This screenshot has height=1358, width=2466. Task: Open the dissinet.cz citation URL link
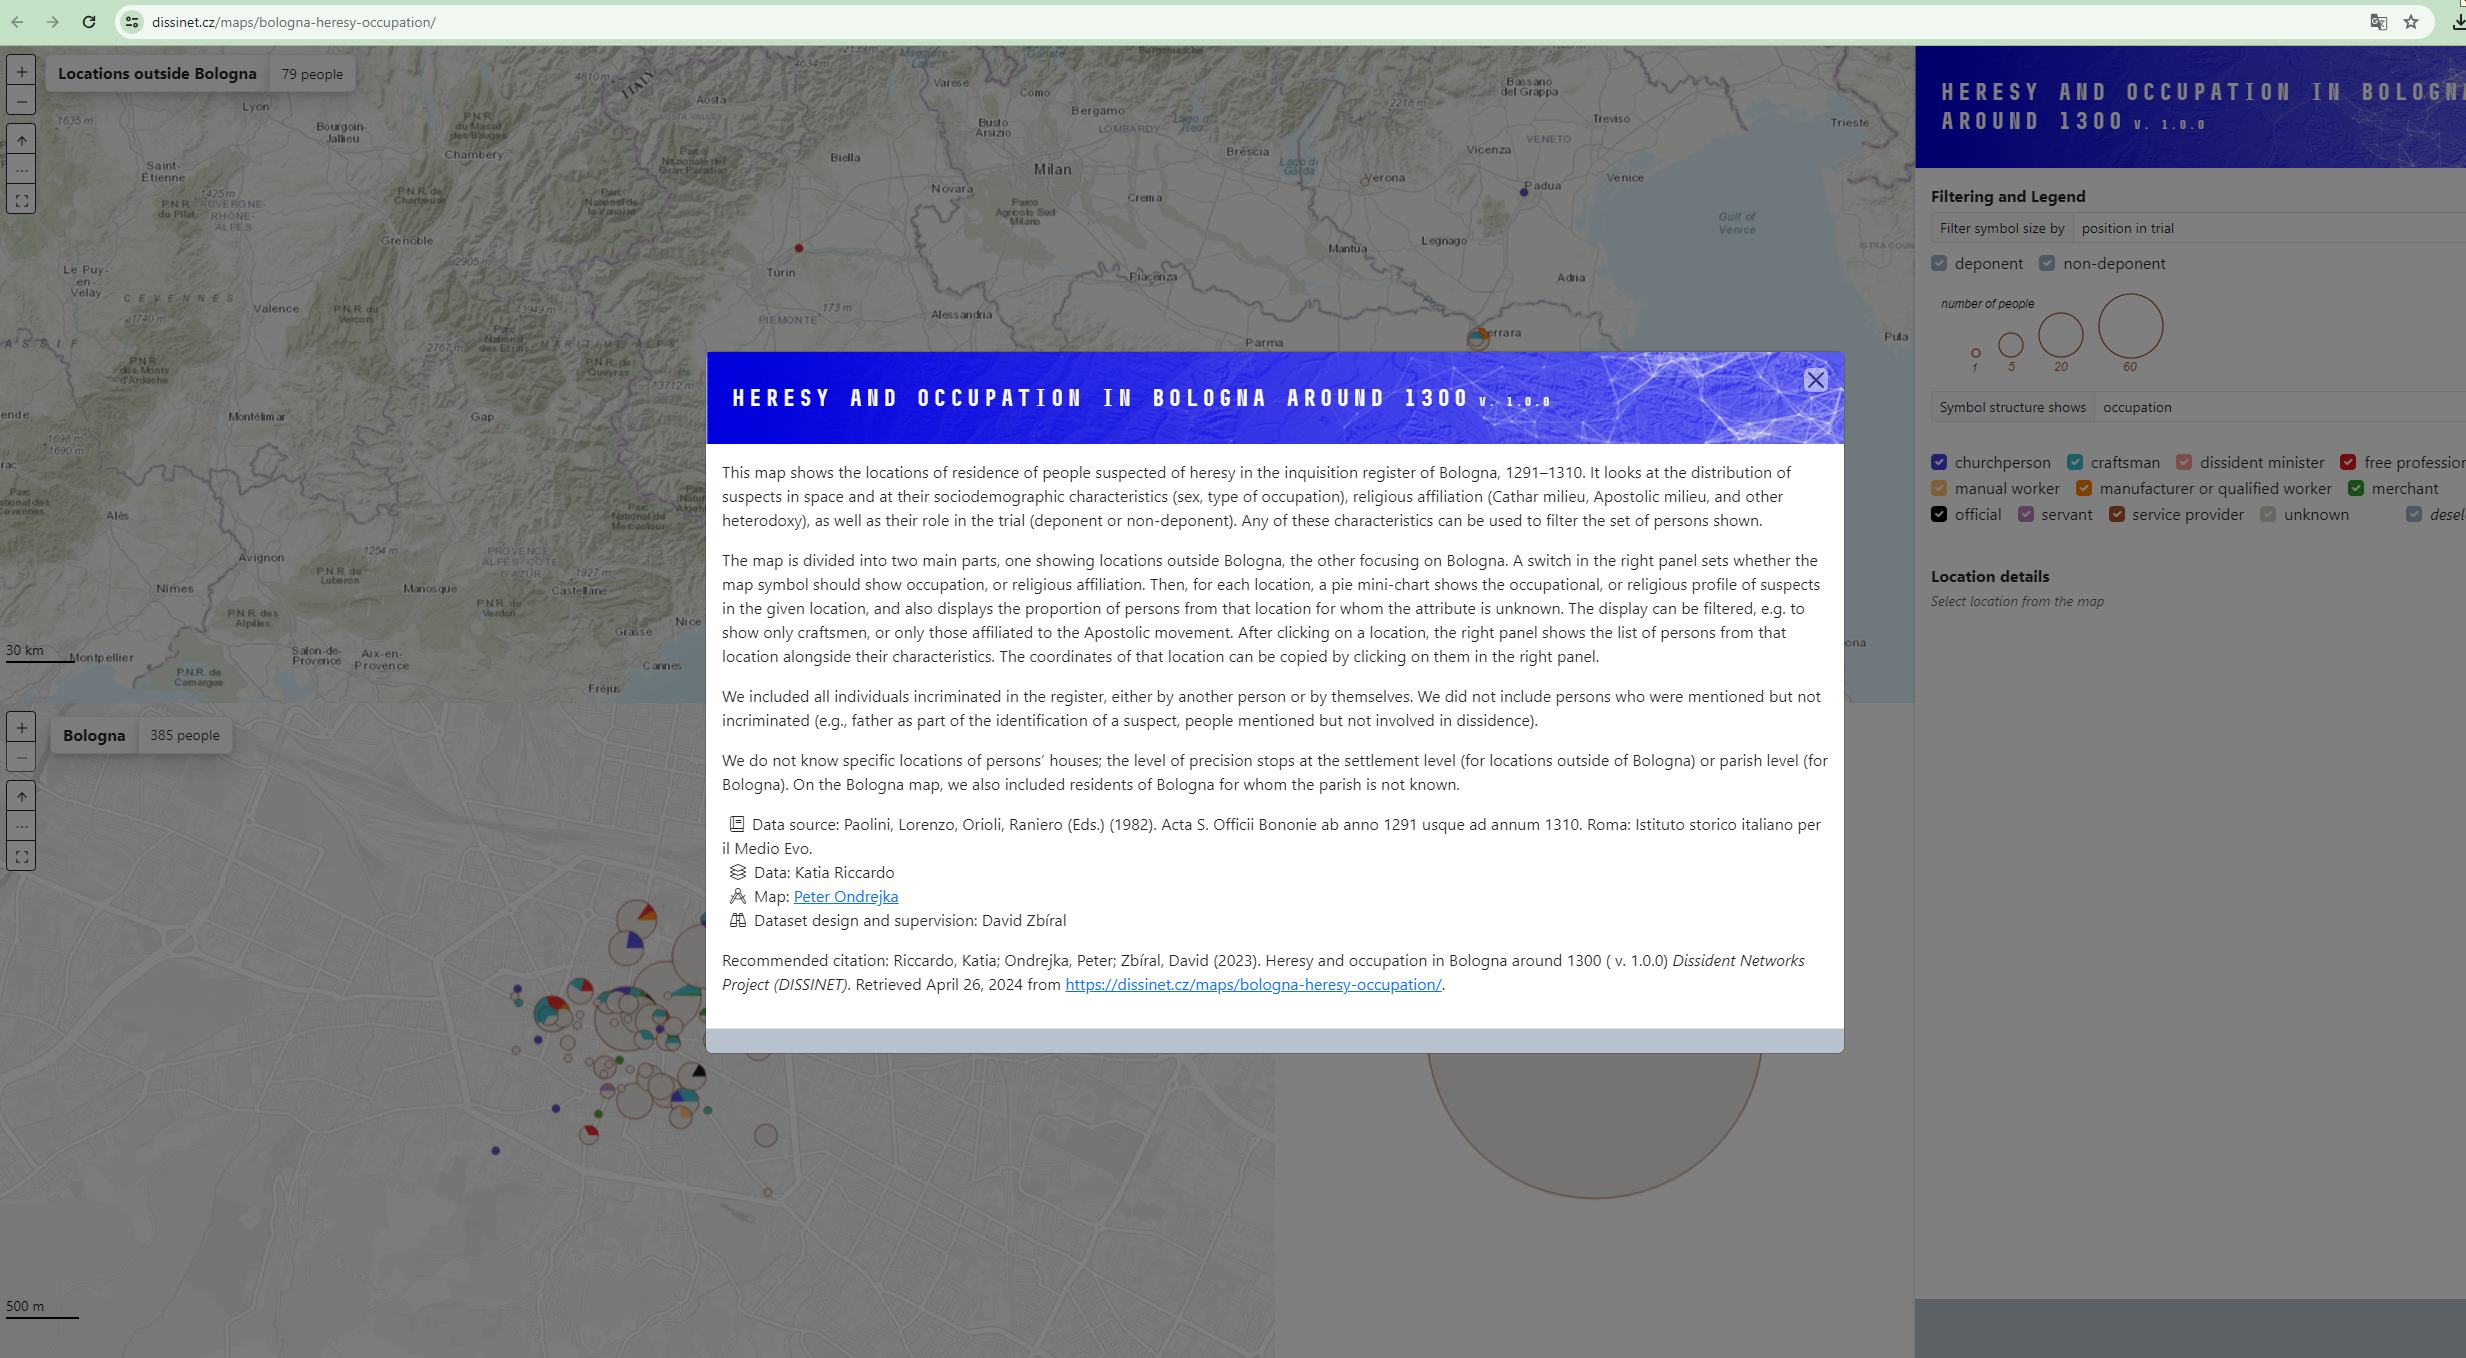pos(1252,984)
